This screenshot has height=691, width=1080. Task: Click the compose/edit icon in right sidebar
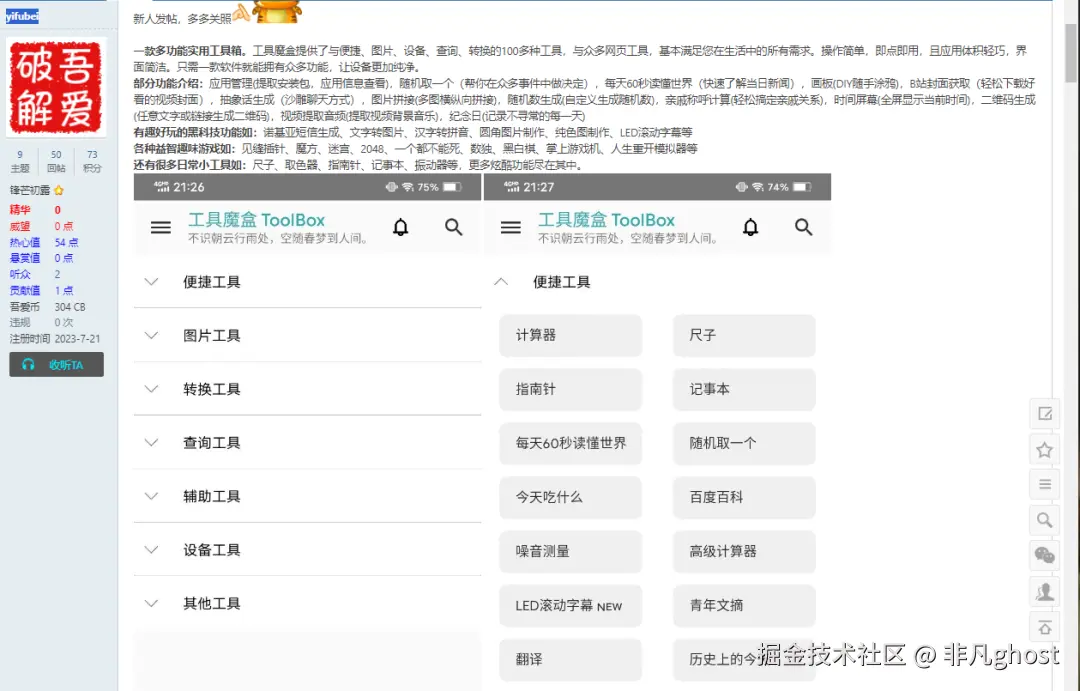coord(1044,413)
